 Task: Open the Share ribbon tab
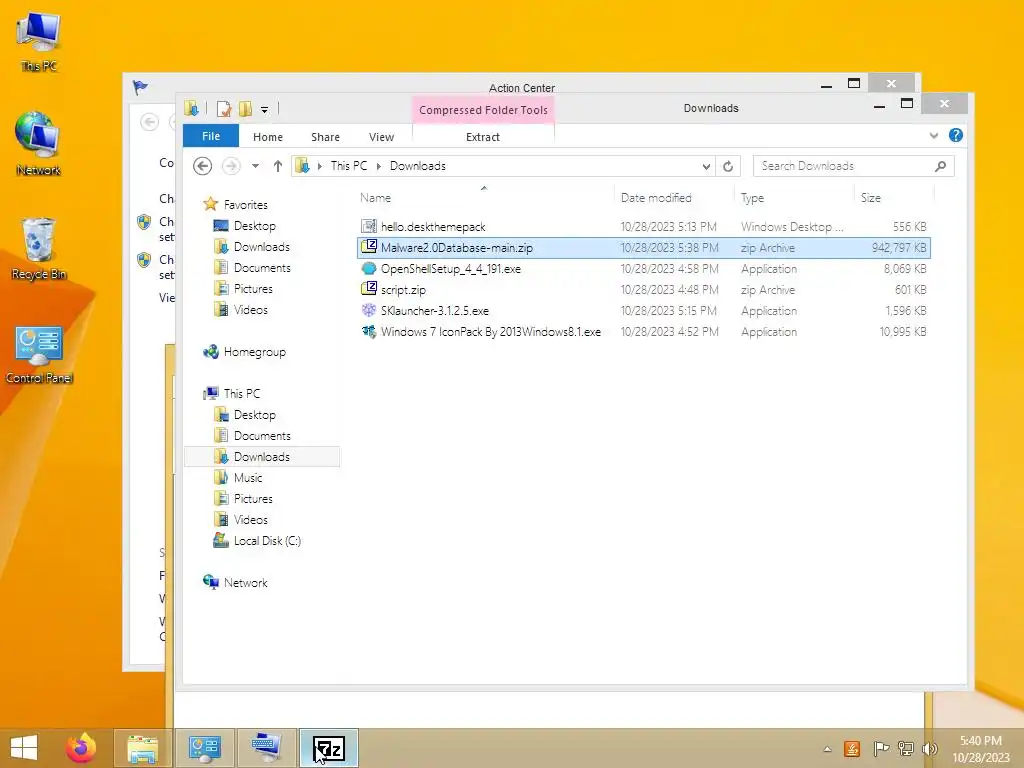pos(325,136)
